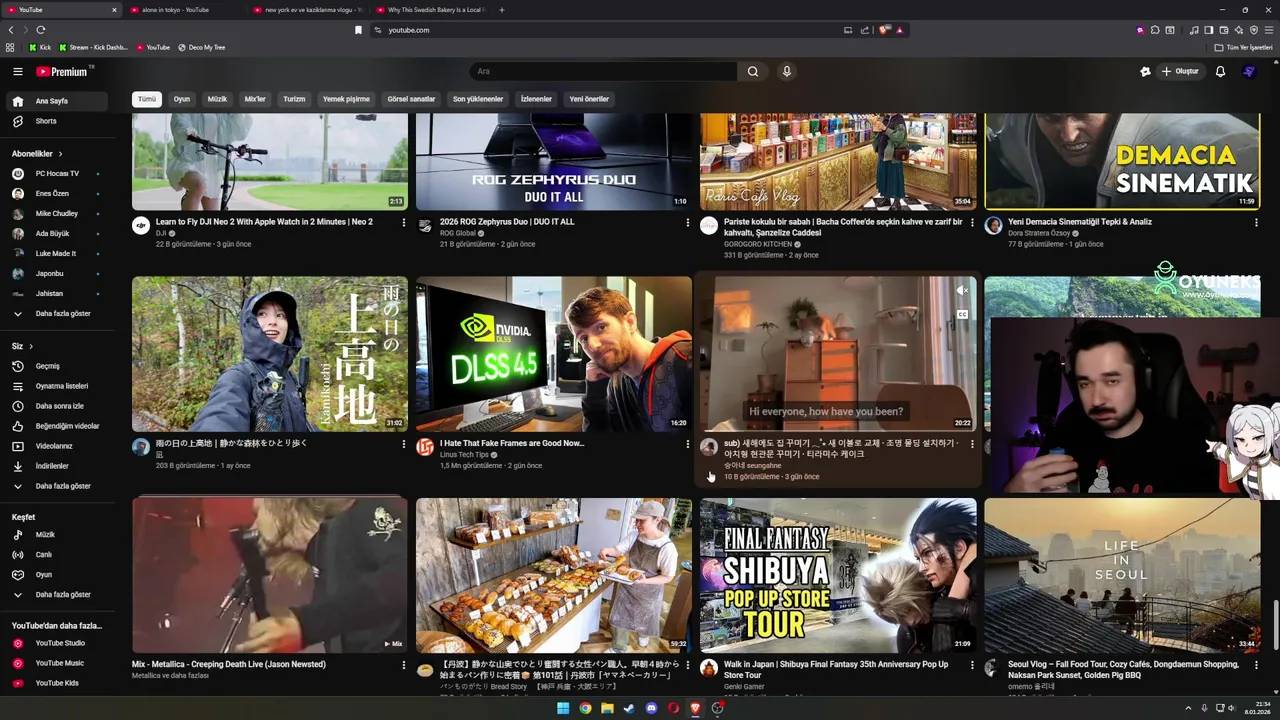Open the notifications bell
Viewport: 1280px width, 720px height.
[x=1220, y=72]
